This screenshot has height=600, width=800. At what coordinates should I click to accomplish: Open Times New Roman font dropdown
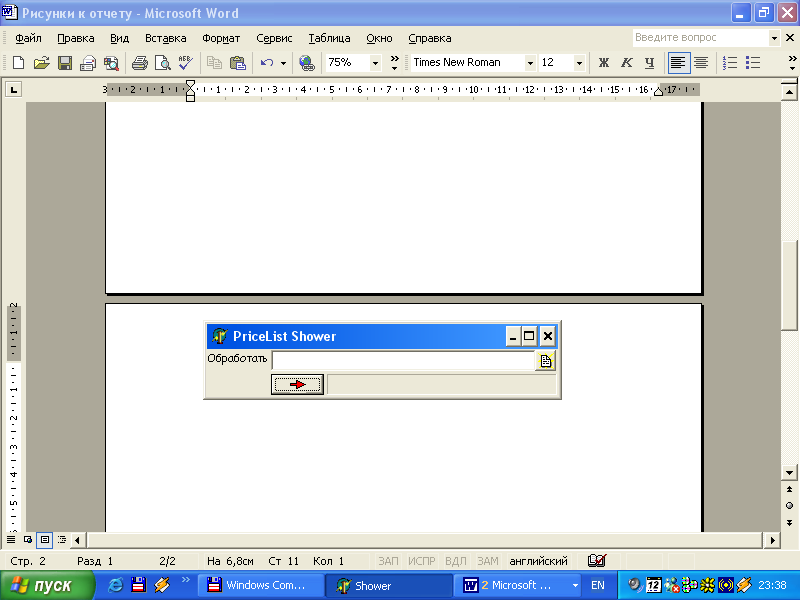tap(530, 63)
